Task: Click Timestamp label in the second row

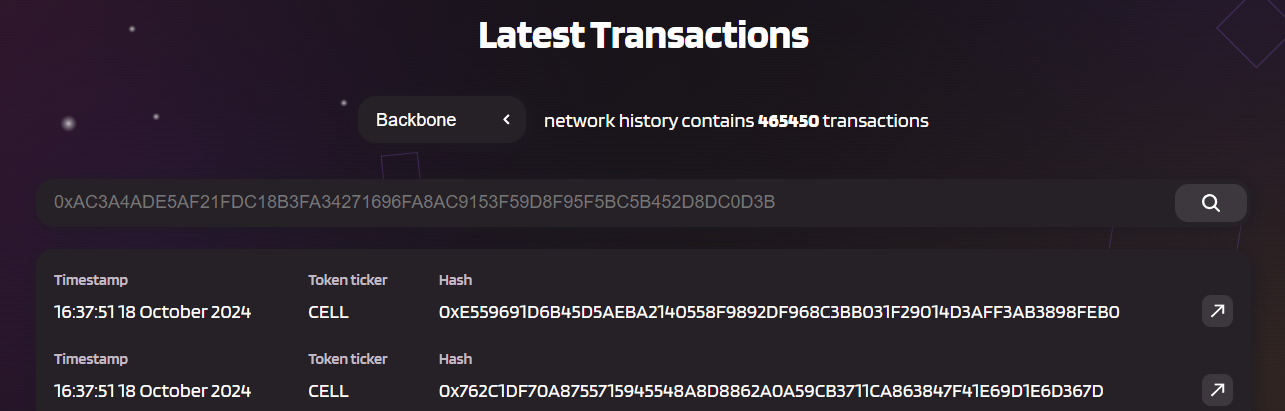Action: (x=91, y=359)
